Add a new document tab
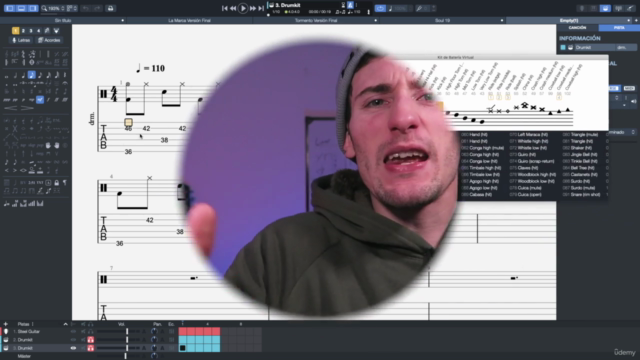Image resolution: width=640 pixels, height=360 pixels. (x=636, y=20)
